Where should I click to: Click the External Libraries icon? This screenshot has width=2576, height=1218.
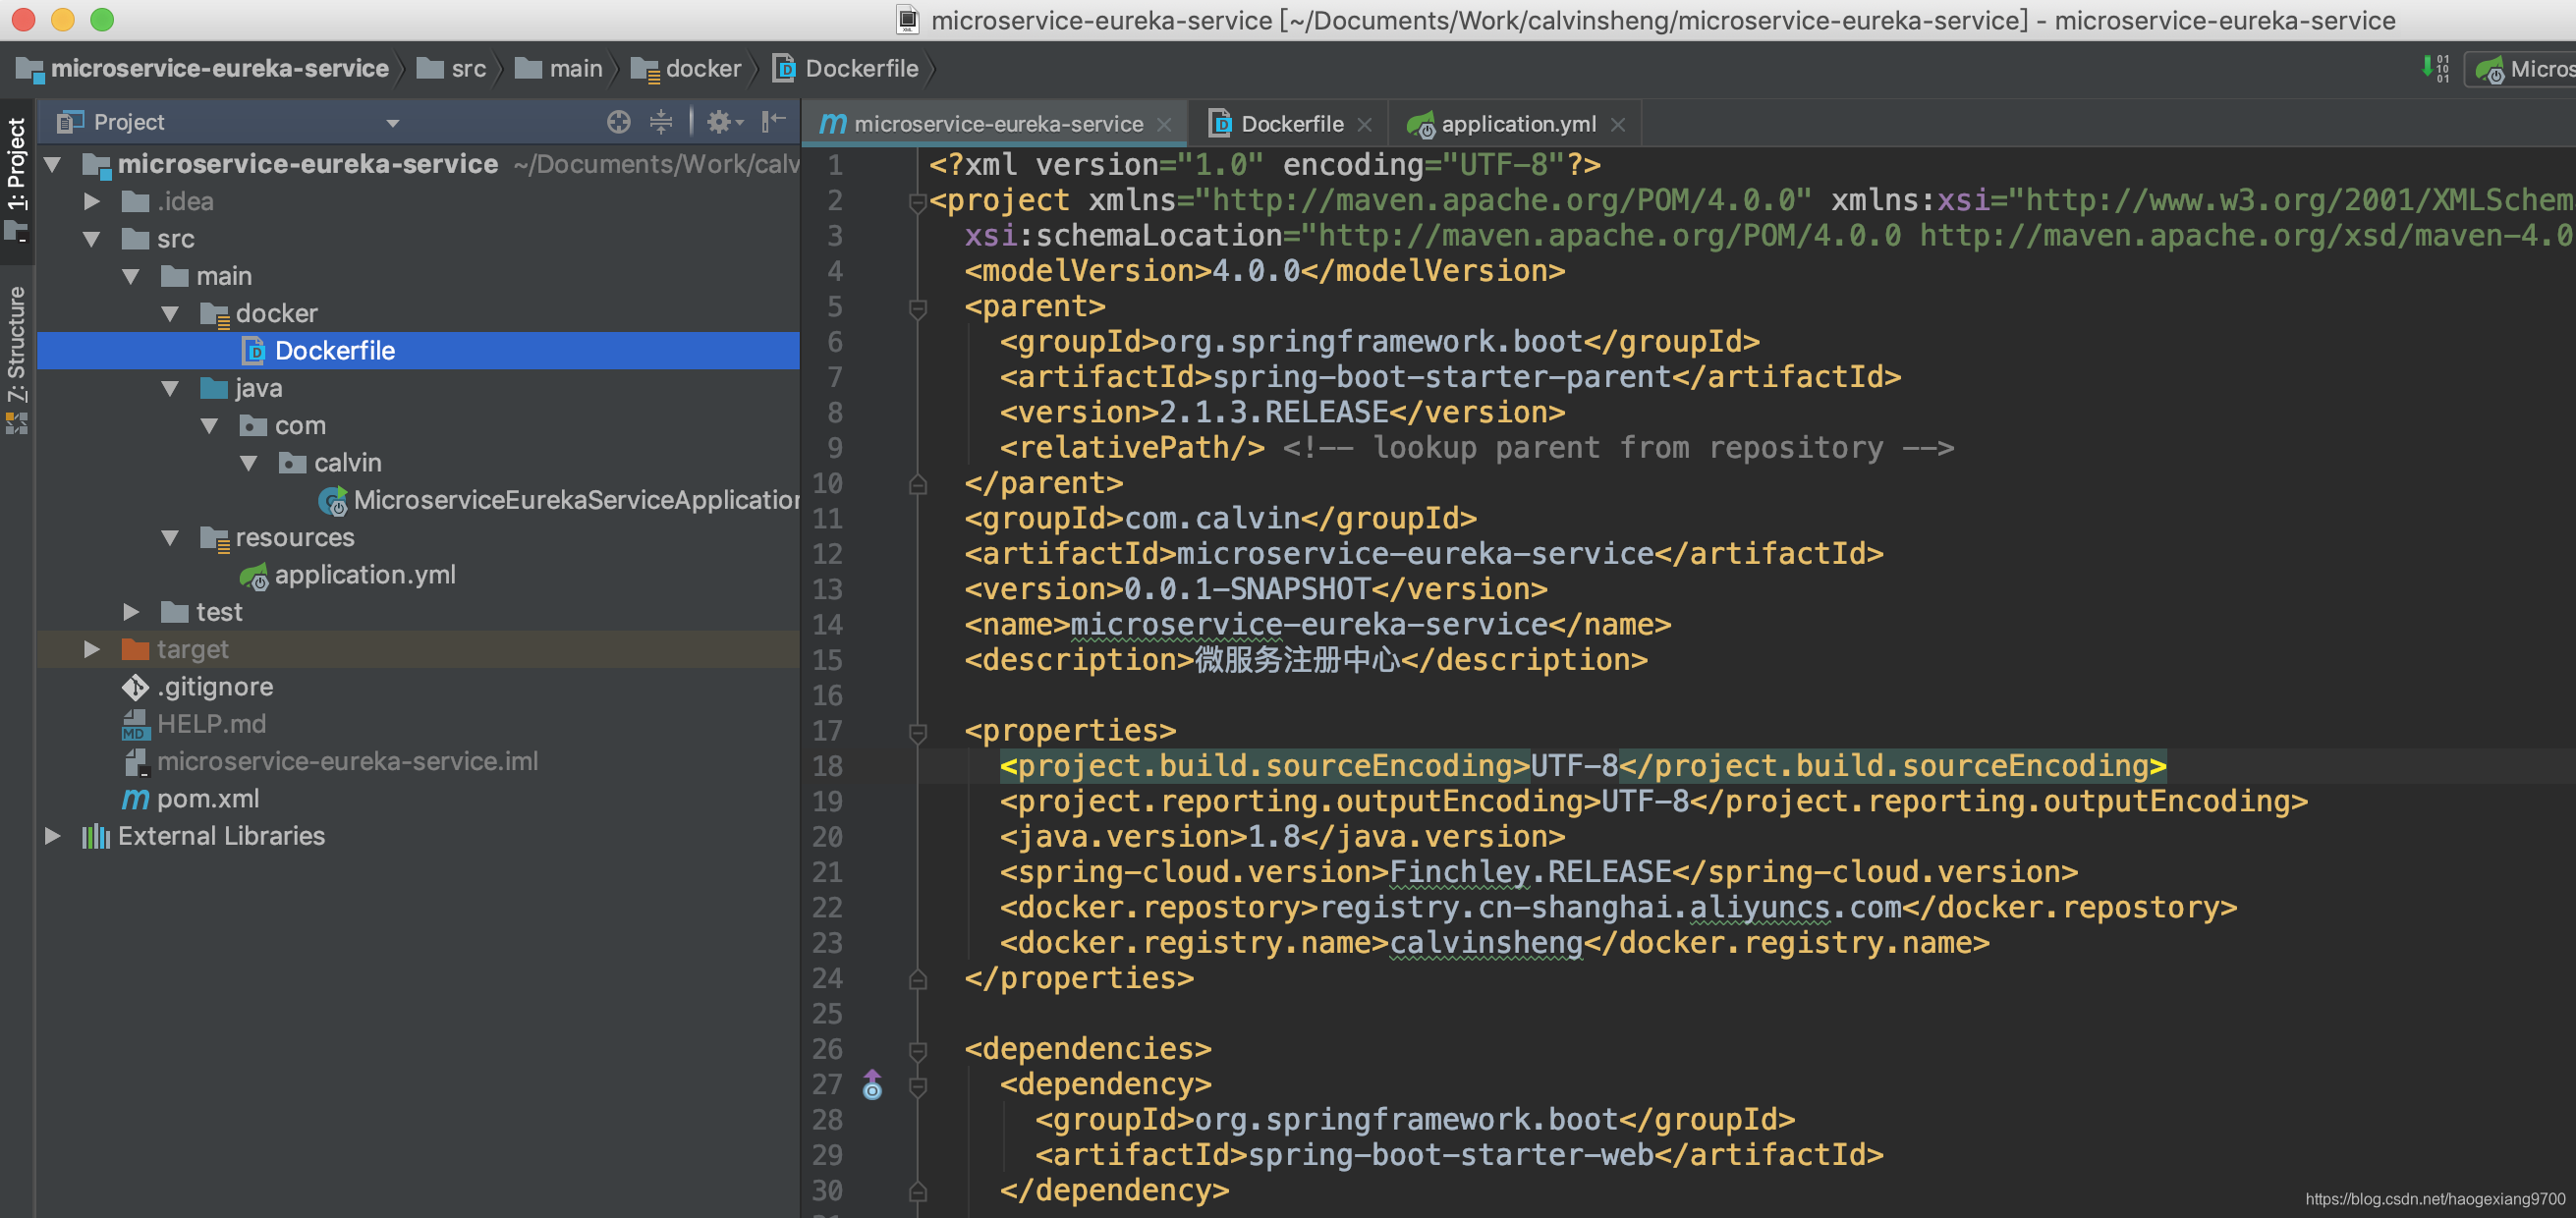coord(96,836)
